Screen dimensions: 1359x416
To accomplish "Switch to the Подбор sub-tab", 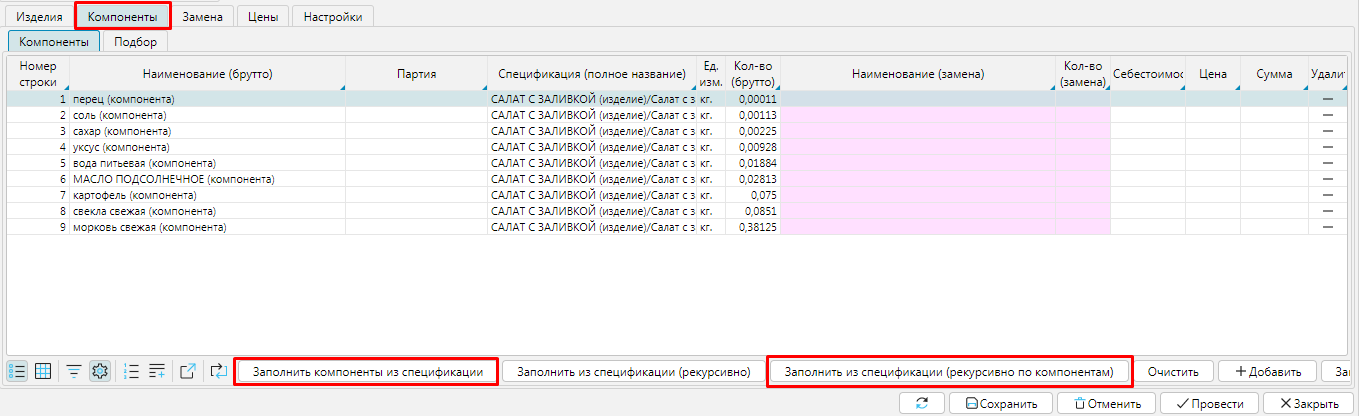I will (x=135, y=42).
